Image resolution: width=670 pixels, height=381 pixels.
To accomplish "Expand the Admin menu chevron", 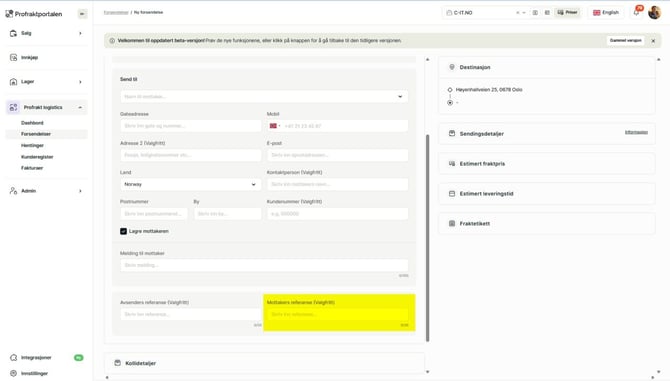I will (x=80, y=191).
